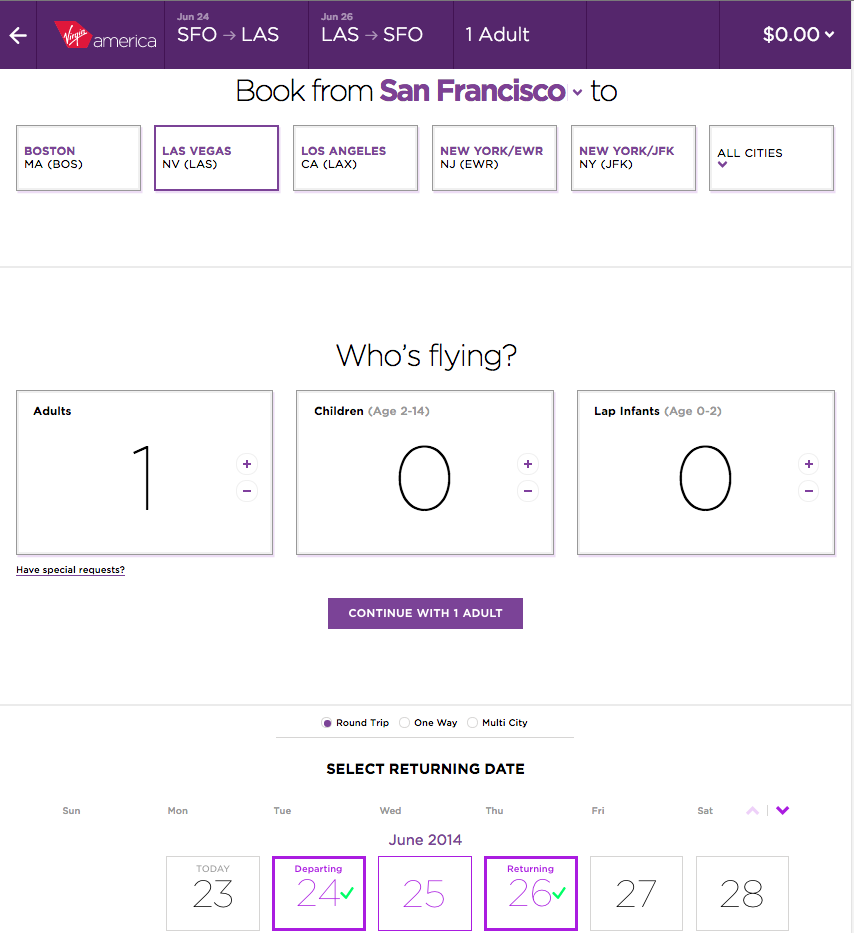The image size is (854, 933).
Task: Select the One Way radio option
Action: tap(405, 723)
